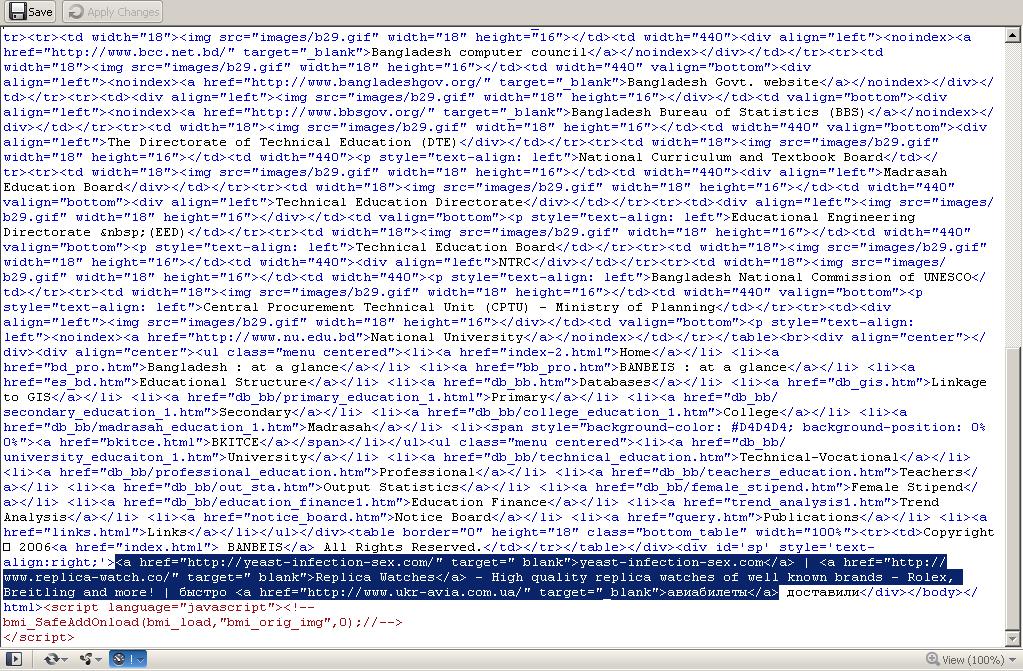This screenshot has width=1023, height=671.
Task: Click the text "db_gis.htm"
Action: coord(879,382)
